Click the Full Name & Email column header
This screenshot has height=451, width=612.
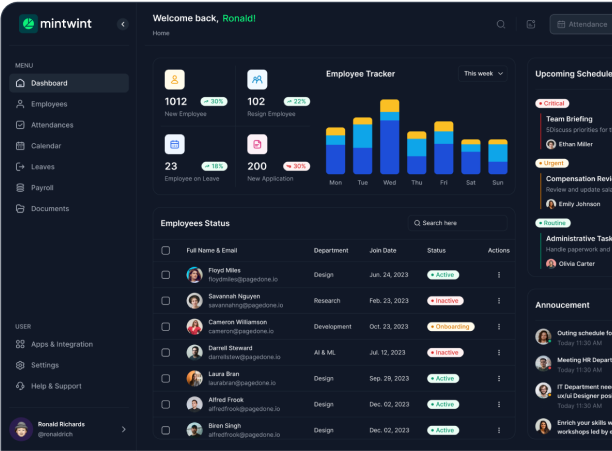click(212, 250)
